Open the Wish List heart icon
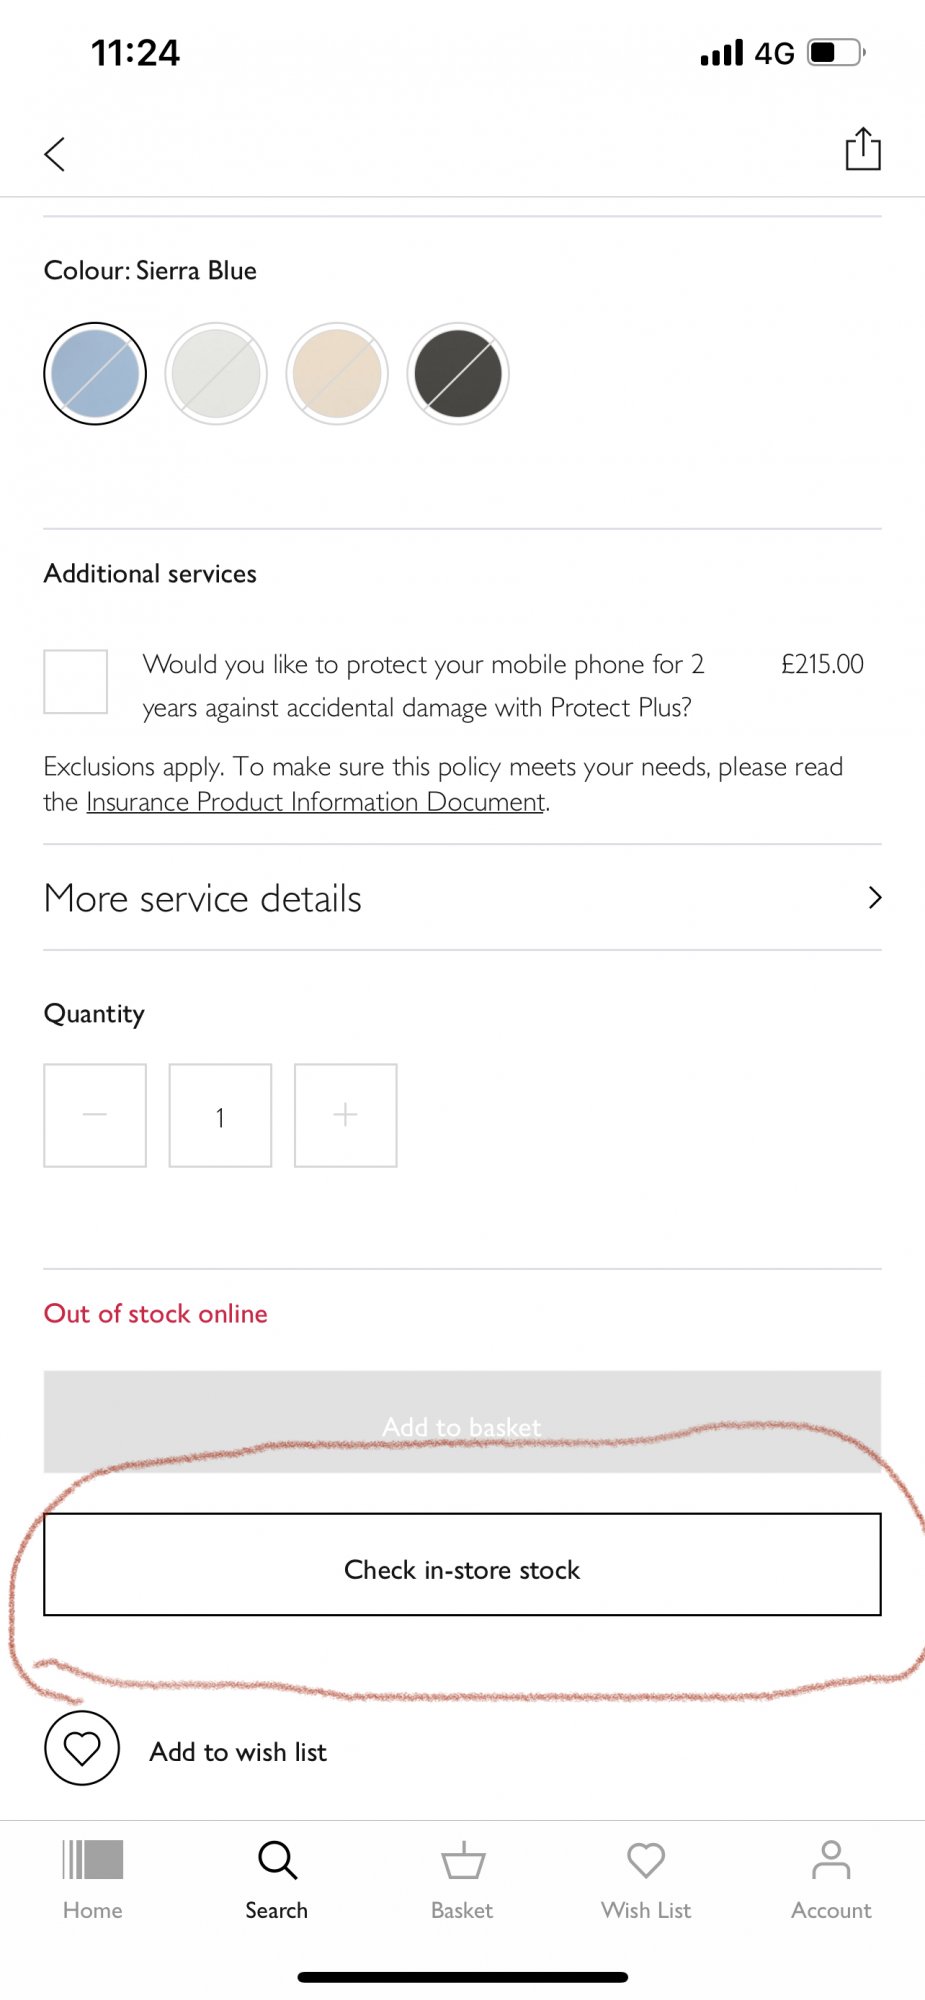 pyautogui.click(x=646, y=1861)
